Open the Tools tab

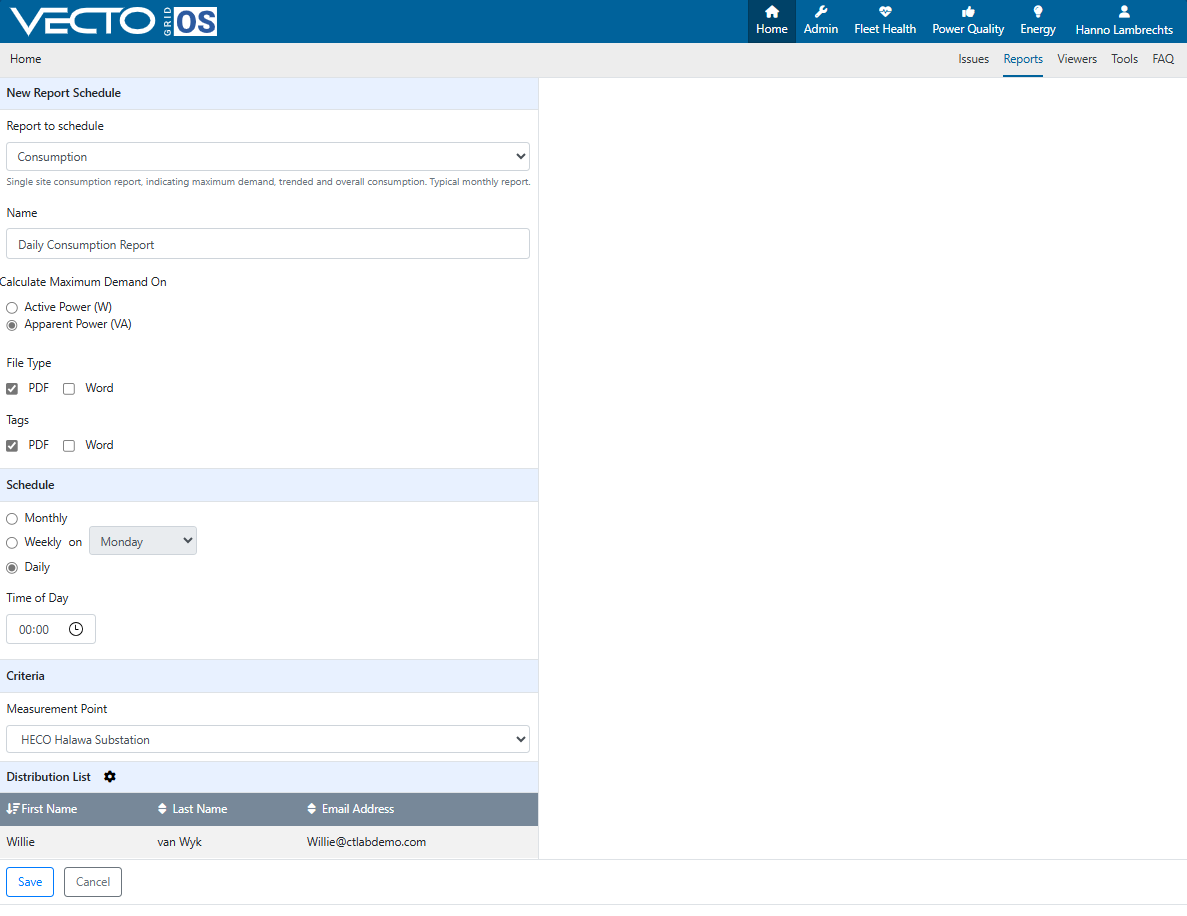coord(1124,59)
